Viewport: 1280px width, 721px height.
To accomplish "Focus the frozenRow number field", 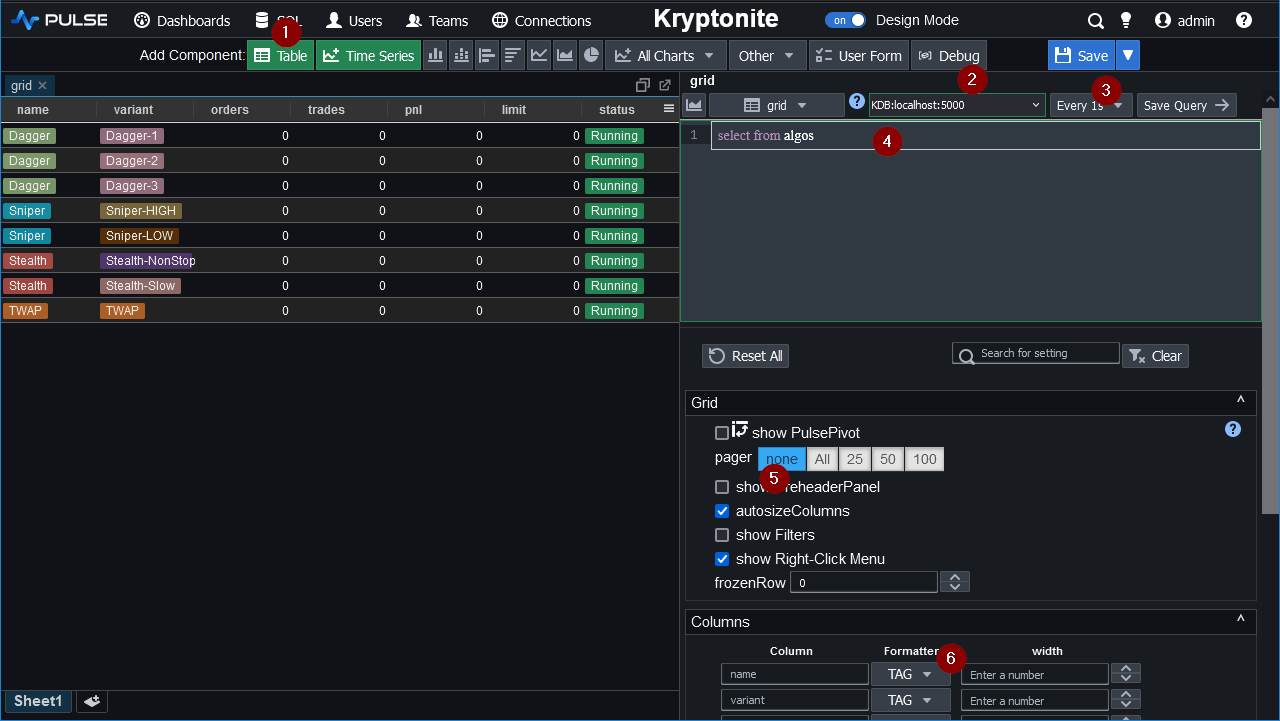I will click(x=864, y=582).
